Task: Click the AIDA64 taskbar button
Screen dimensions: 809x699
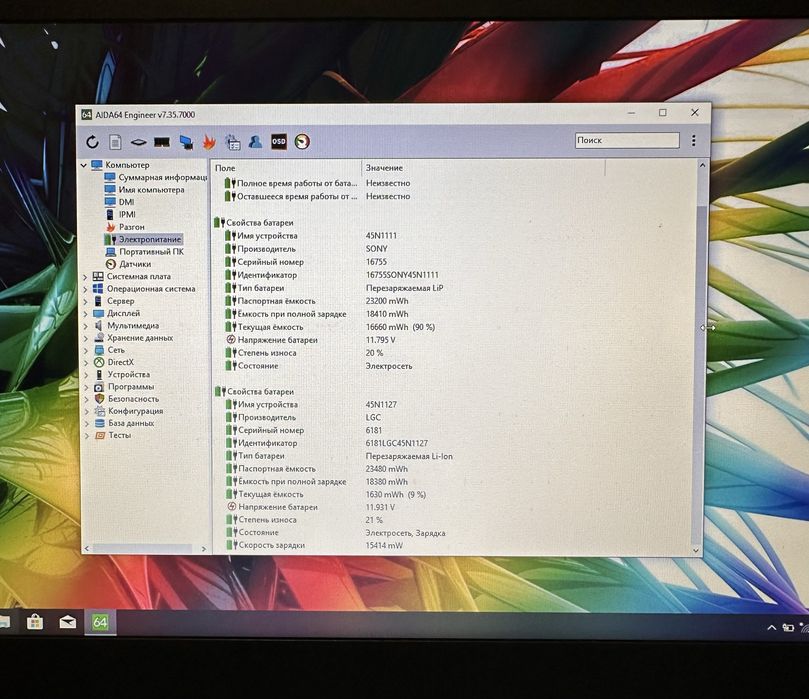Action: pos(100,623)
